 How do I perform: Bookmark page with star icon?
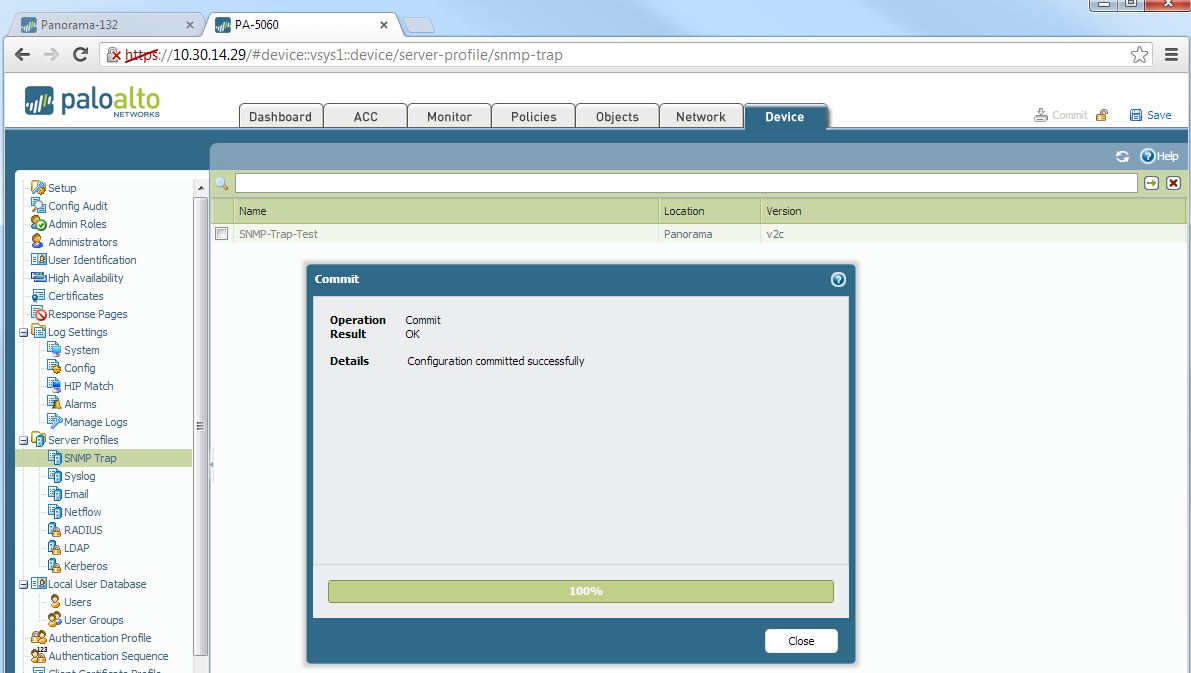click(1139, 55)
